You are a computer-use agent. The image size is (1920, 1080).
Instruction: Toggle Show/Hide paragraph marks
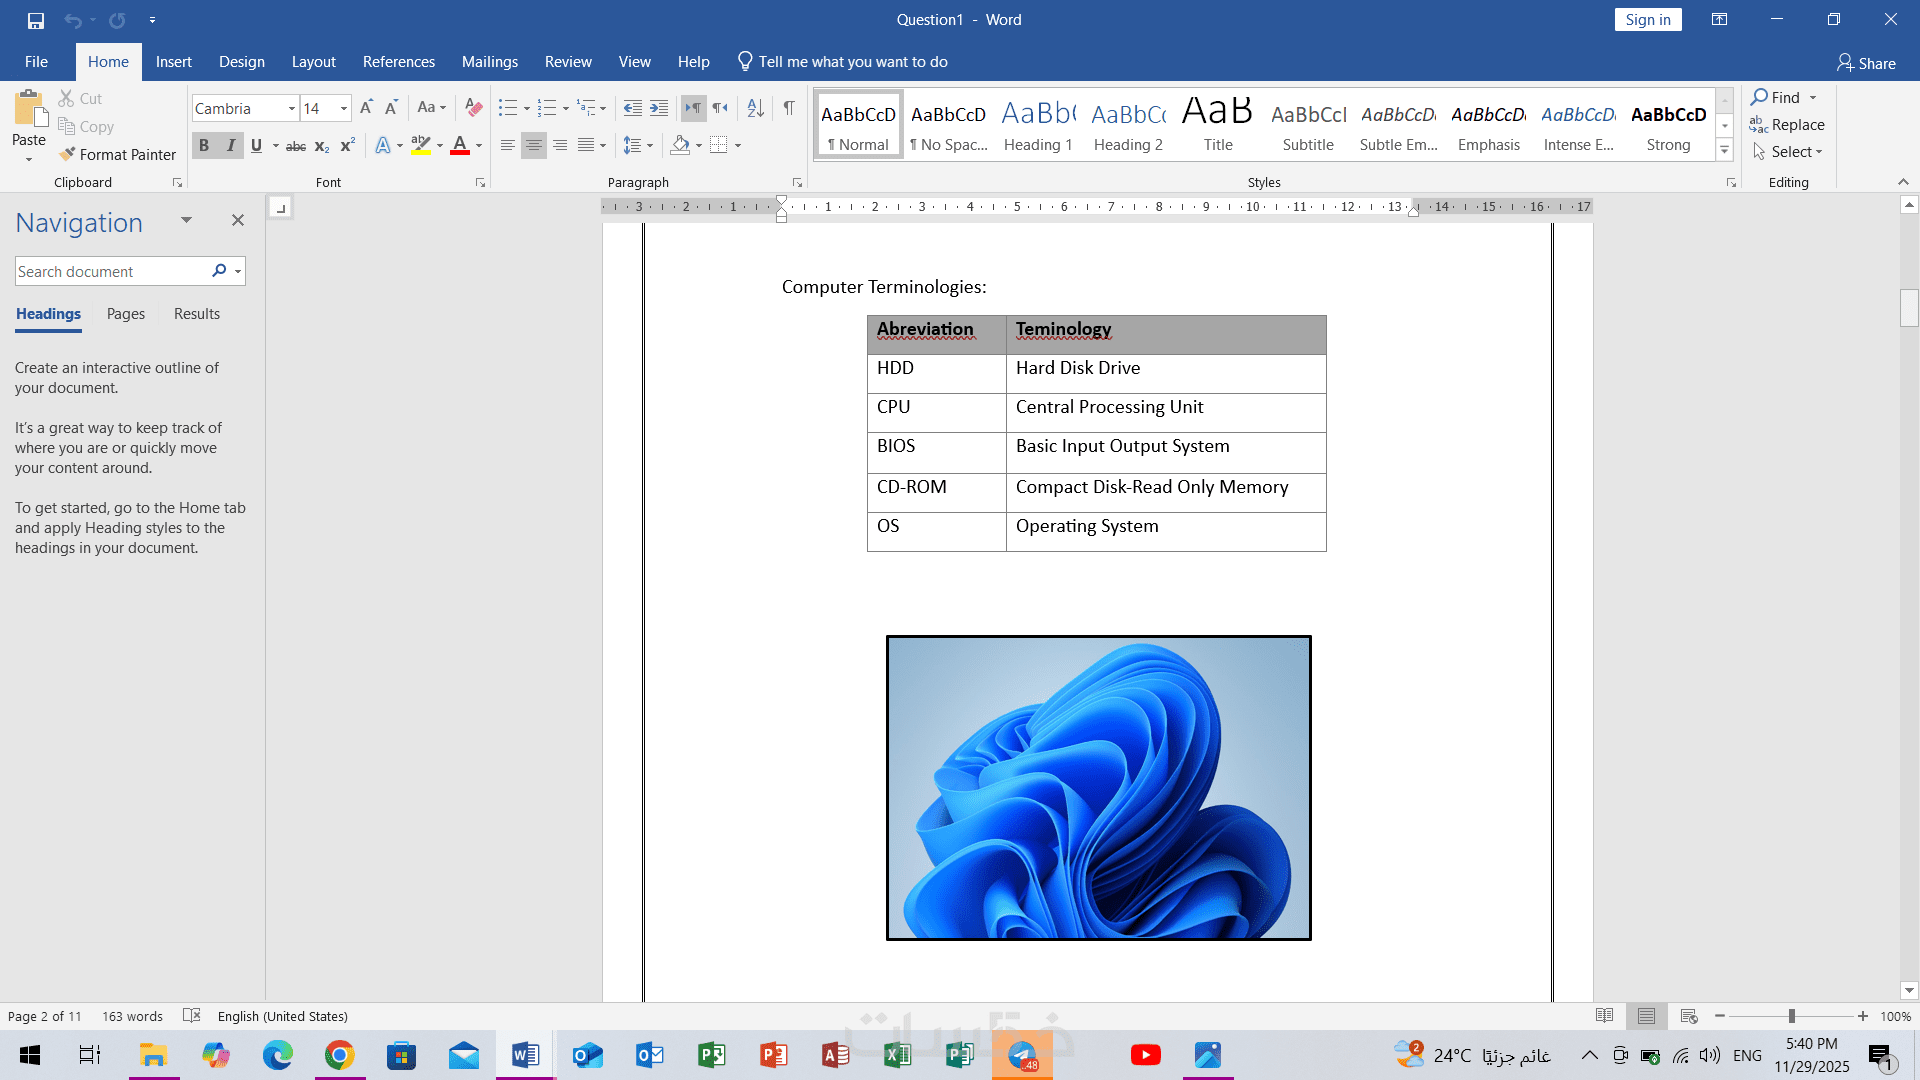pyautogui.click(x=789, y=108)
